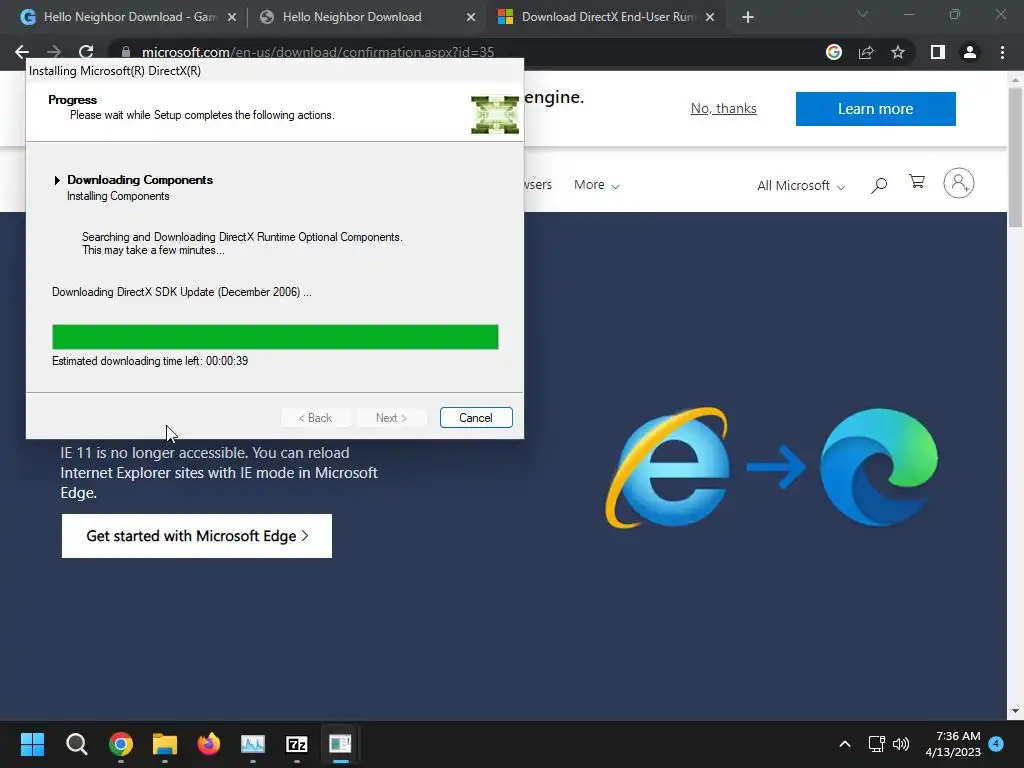Open Chrome side panel icon

point(938,52)
